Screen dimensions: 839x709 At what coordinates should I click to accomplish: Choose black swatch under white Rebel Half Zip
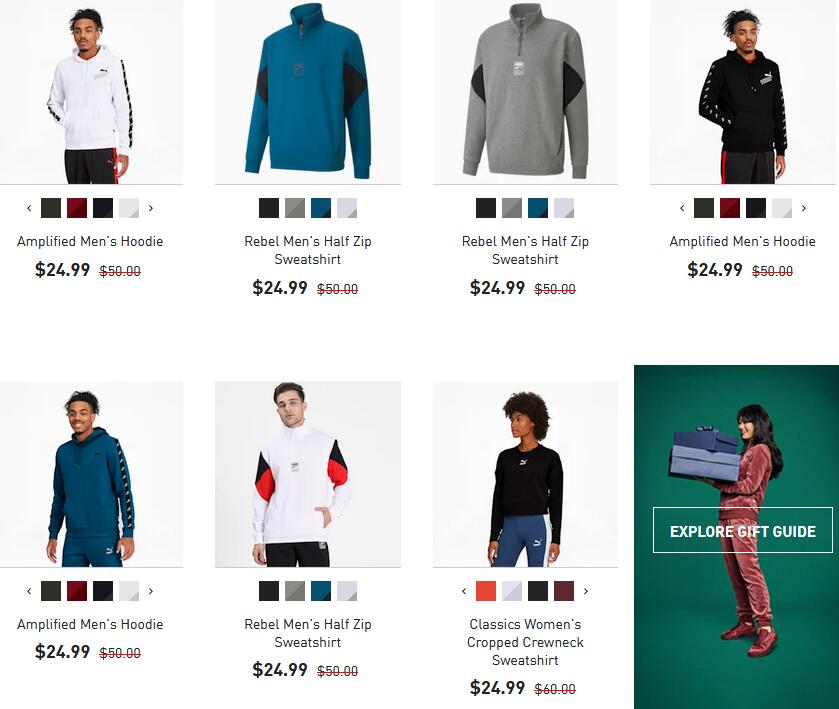(x=269, y=591)
